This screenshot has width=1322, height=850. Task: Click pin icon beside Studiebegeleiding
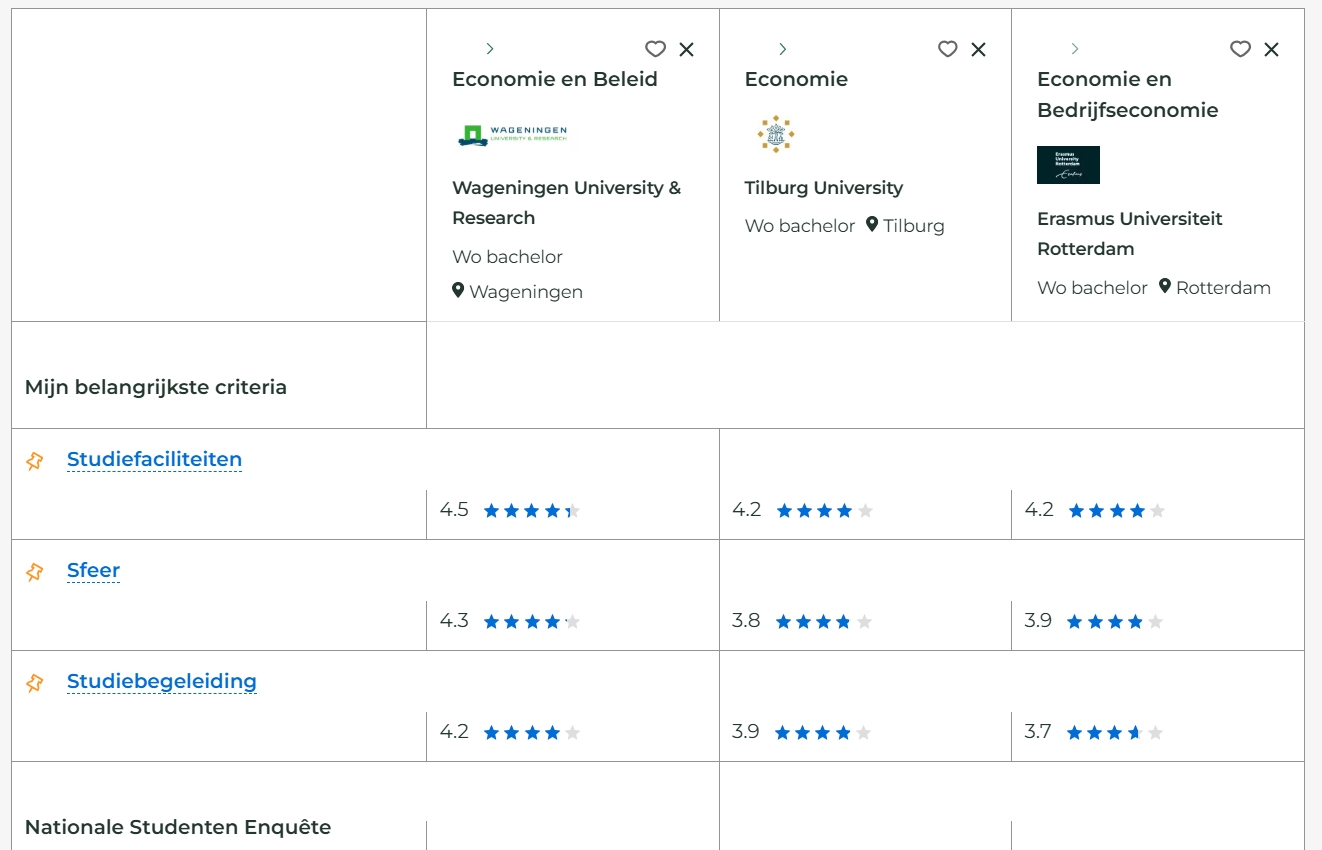pos(35,682)
